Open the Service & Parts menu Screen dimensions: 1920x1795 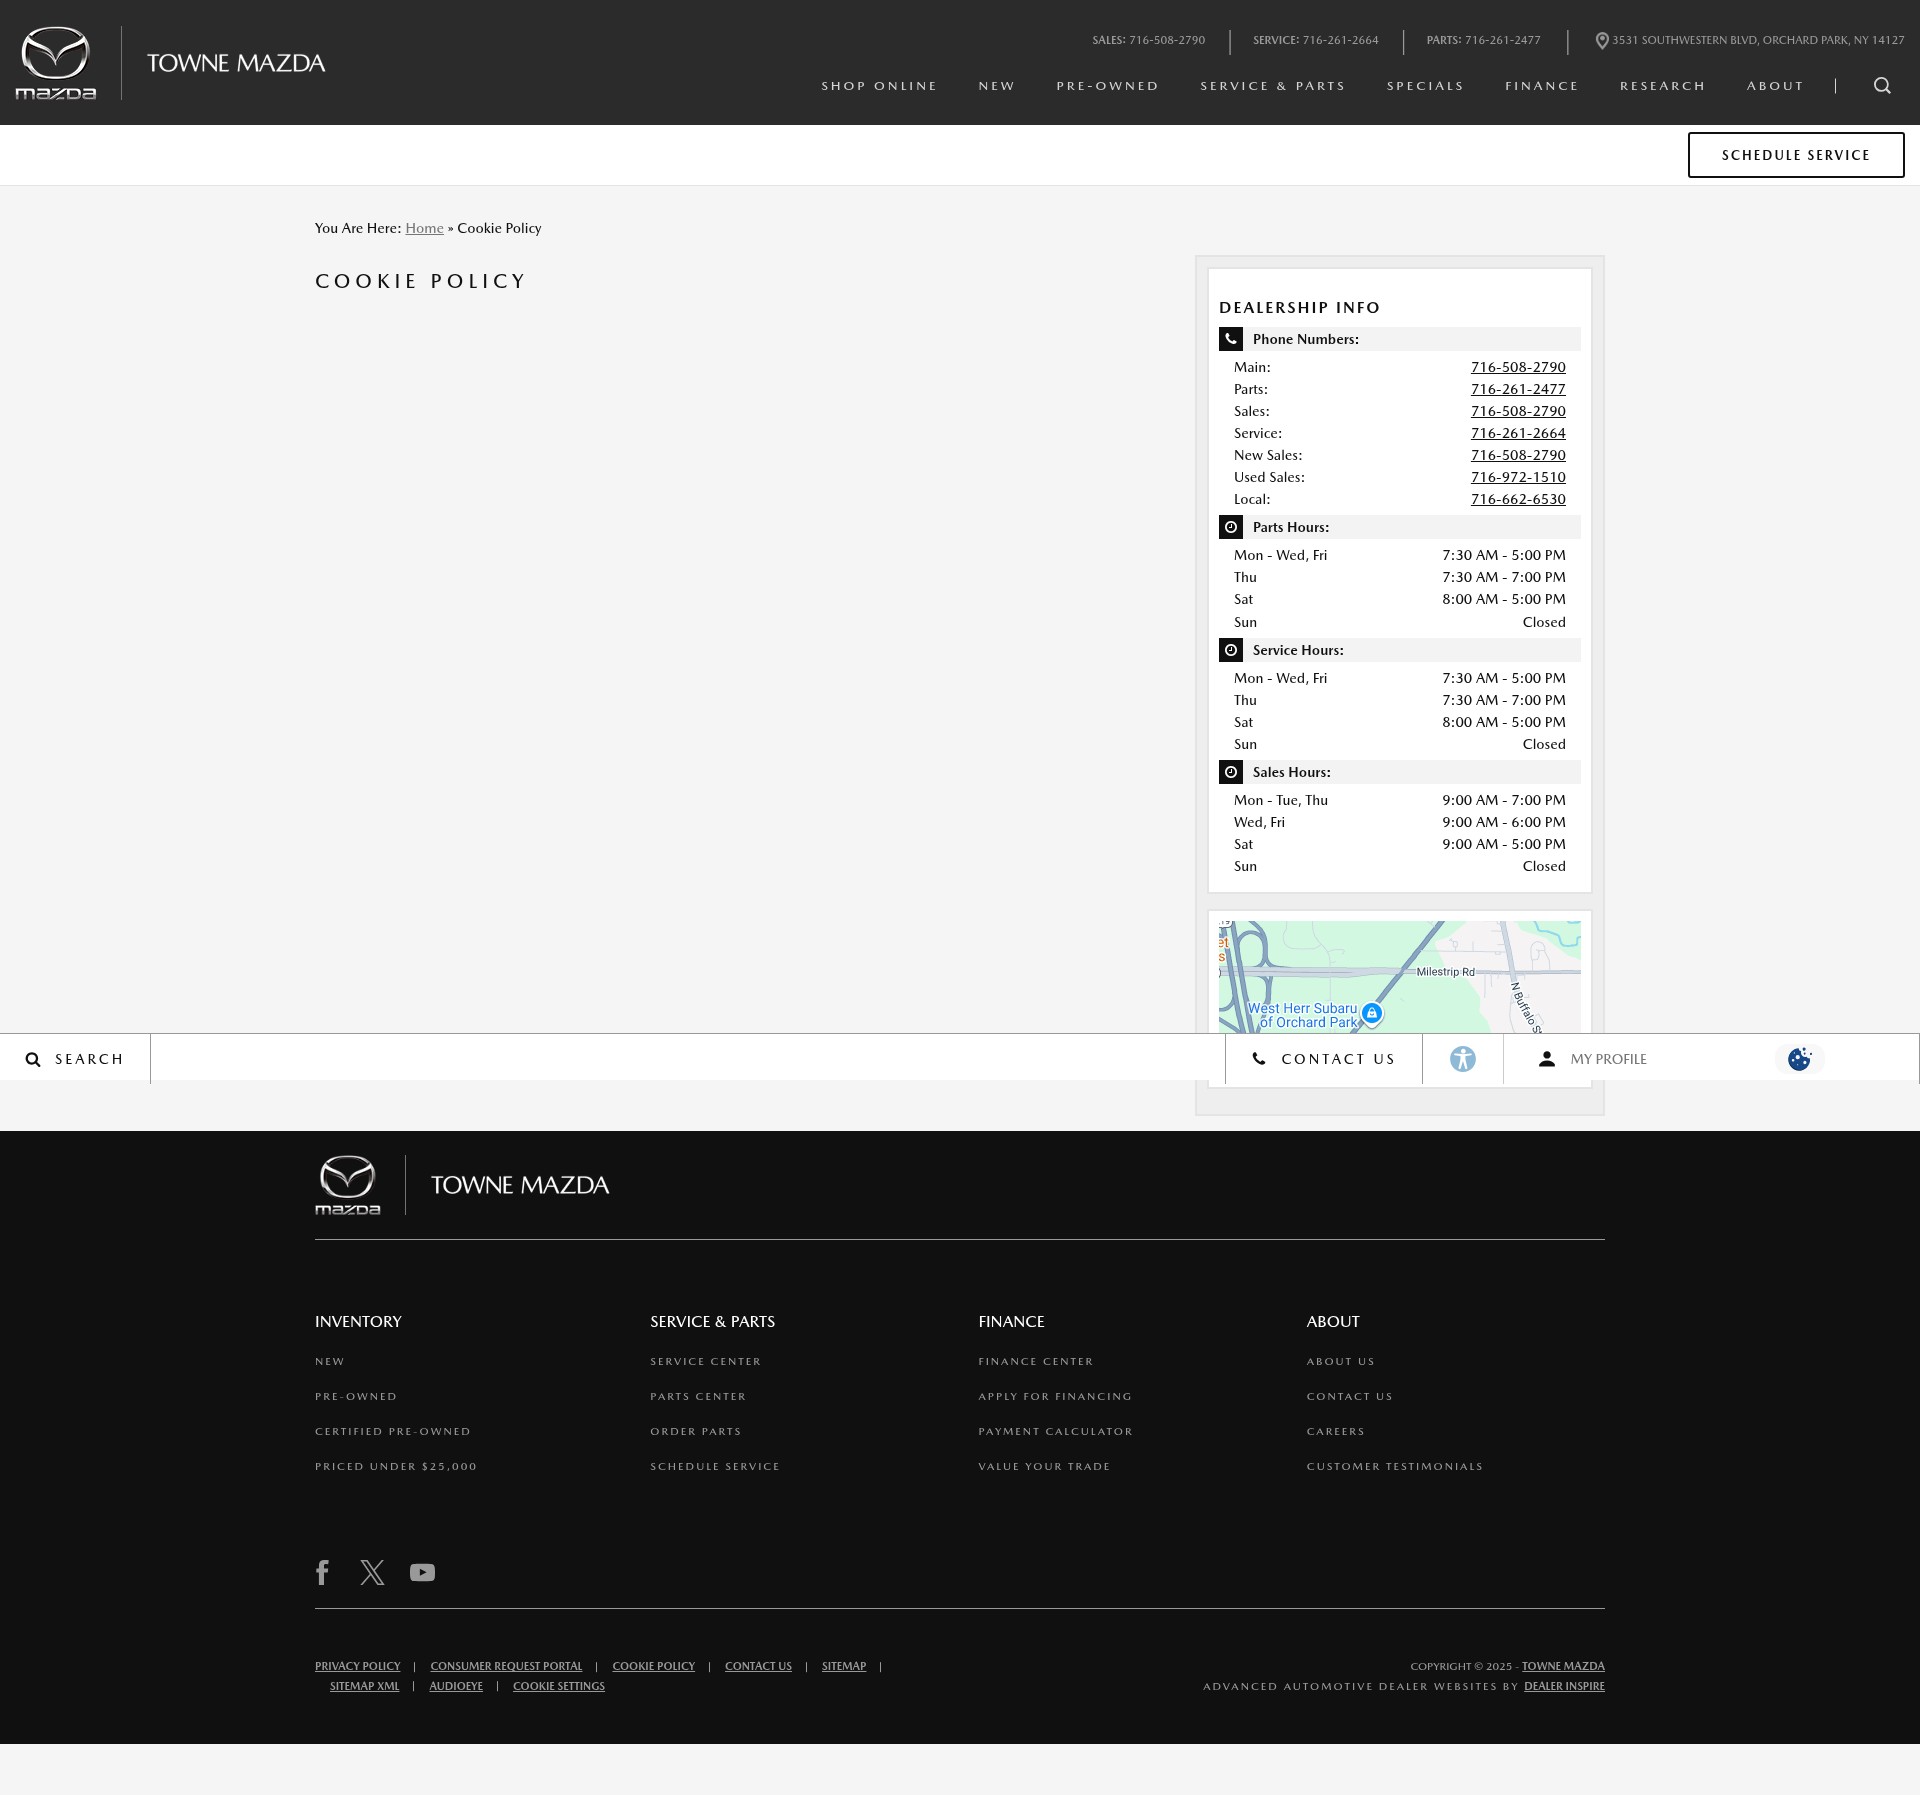coord(1273,86)
